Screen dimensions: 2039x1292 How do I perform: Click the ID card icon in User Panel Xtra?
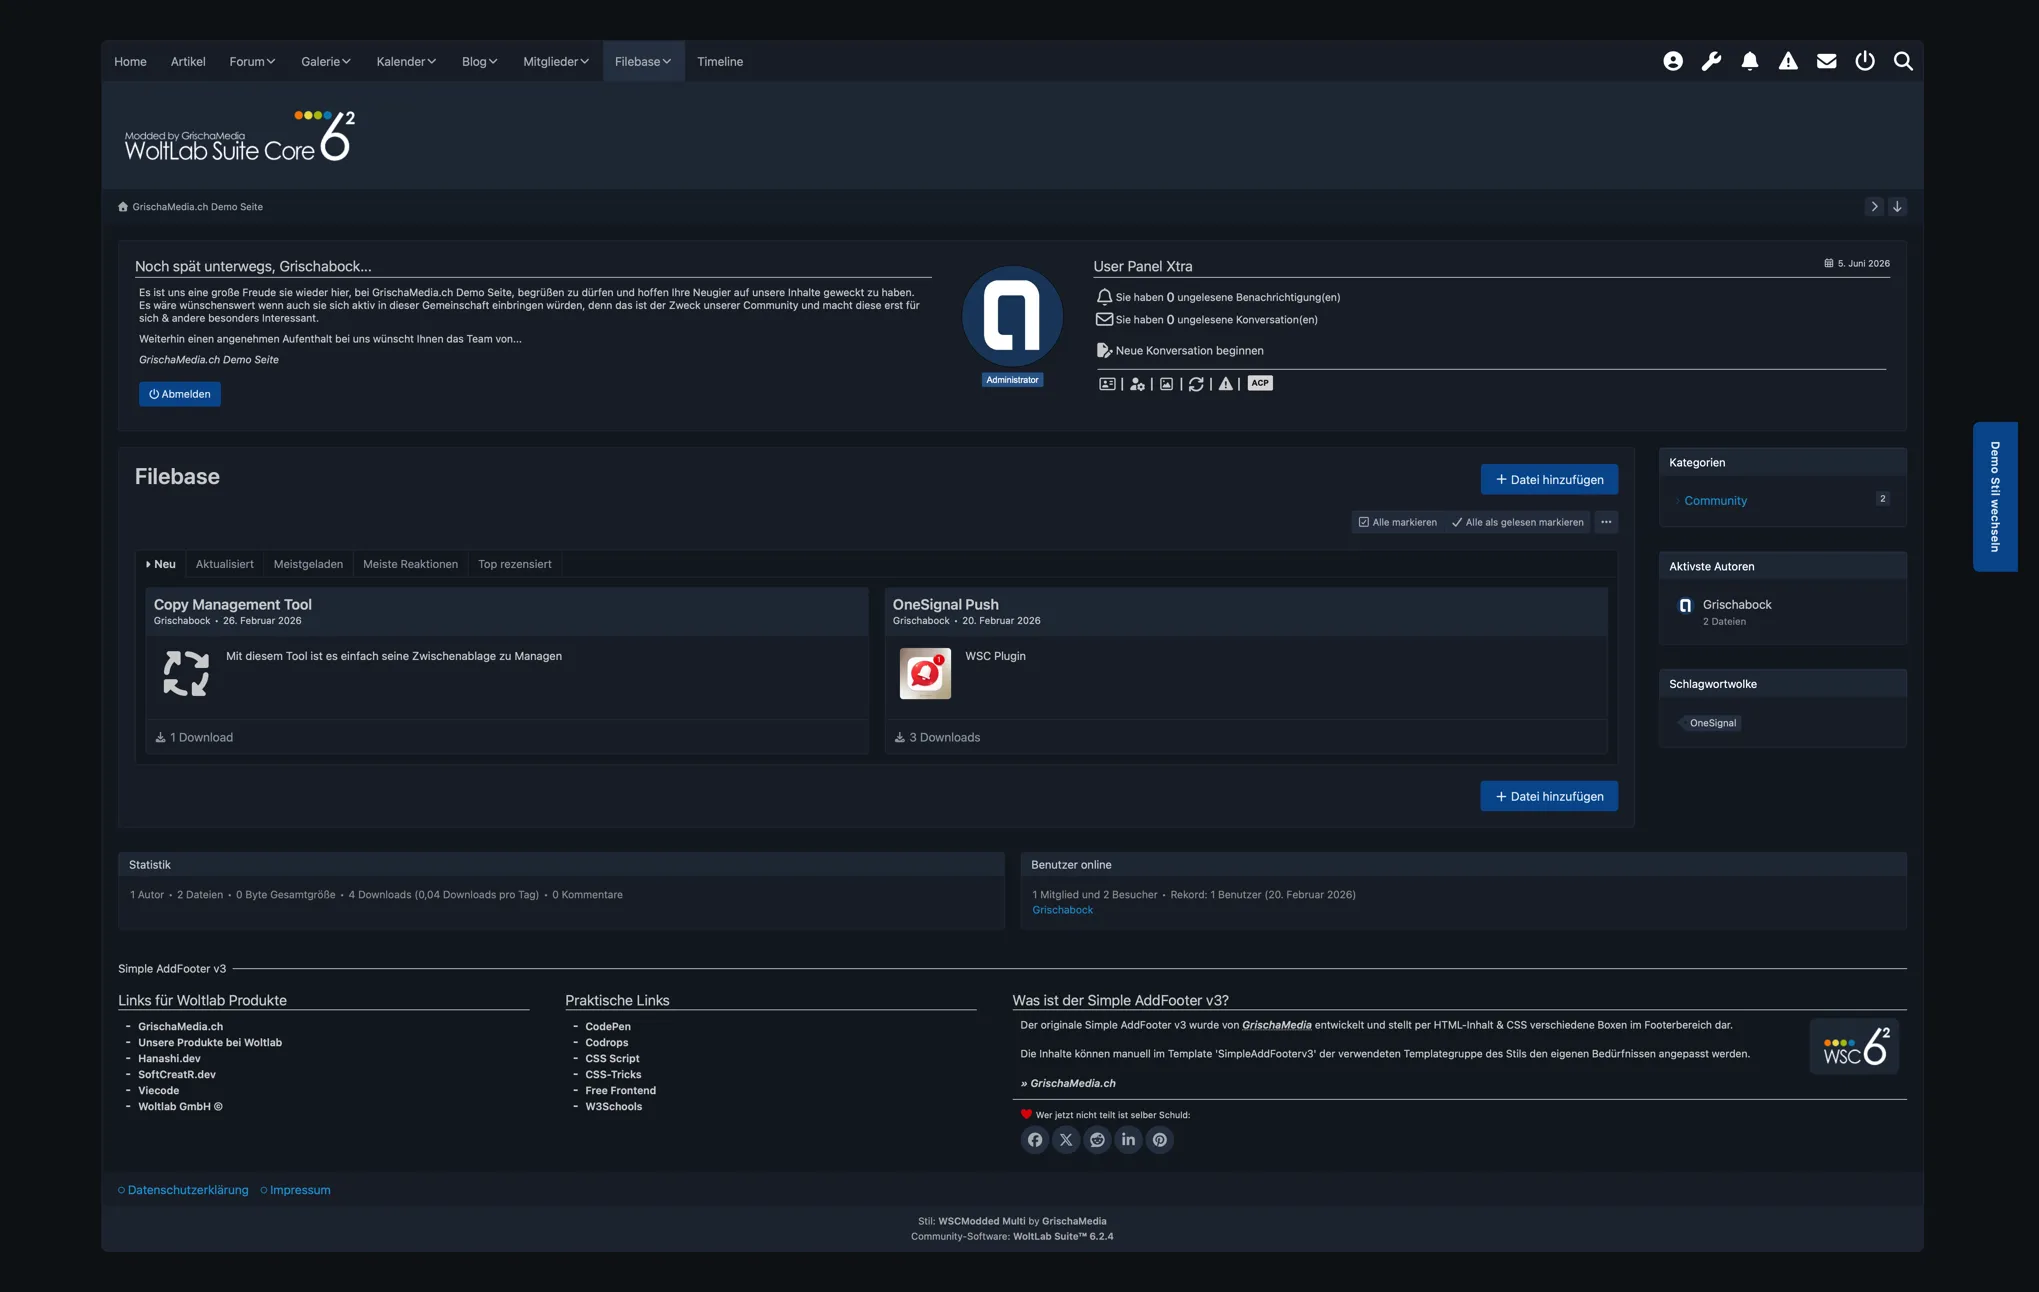point(1107,384)
